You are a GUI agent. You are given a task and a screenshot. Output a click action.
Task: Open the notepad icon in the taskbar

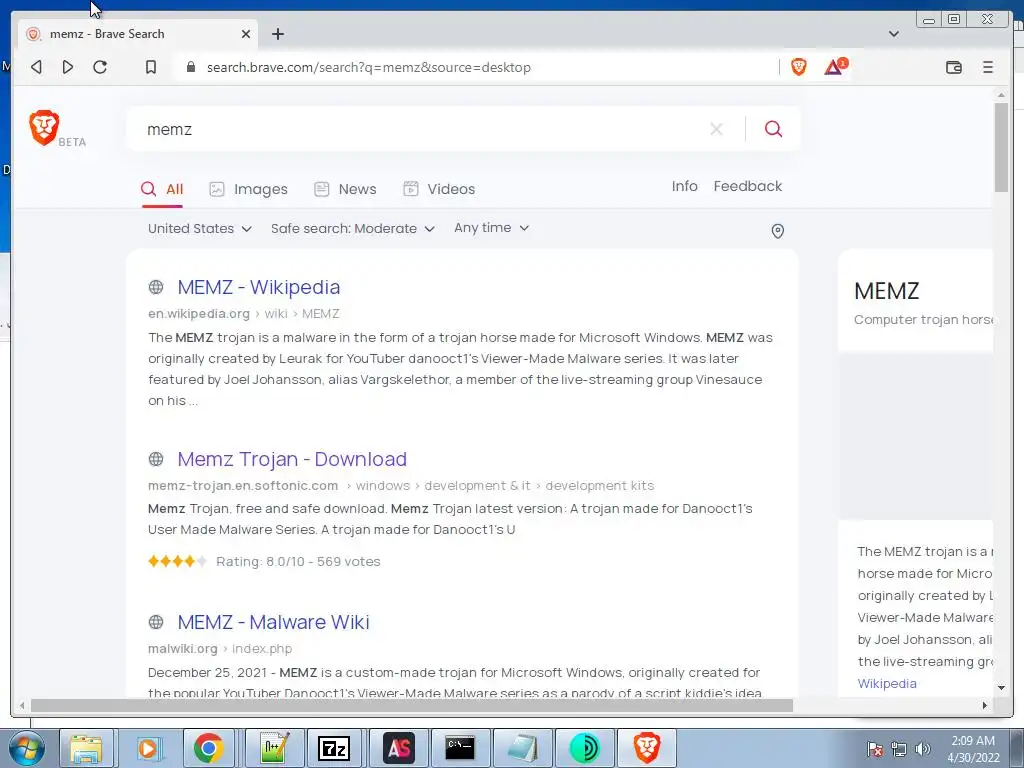[x=522, y=748]
